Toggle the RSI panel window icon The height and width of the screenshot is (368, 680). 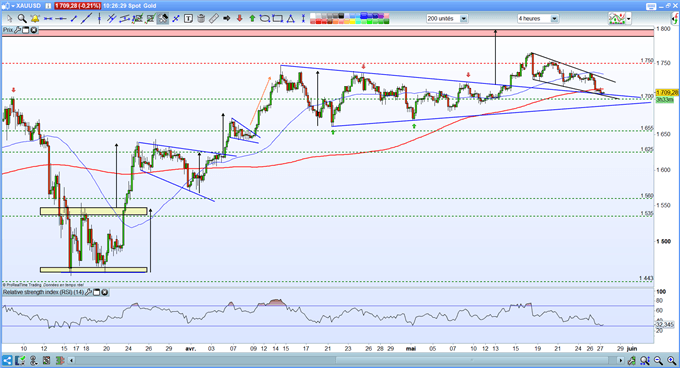97,292
